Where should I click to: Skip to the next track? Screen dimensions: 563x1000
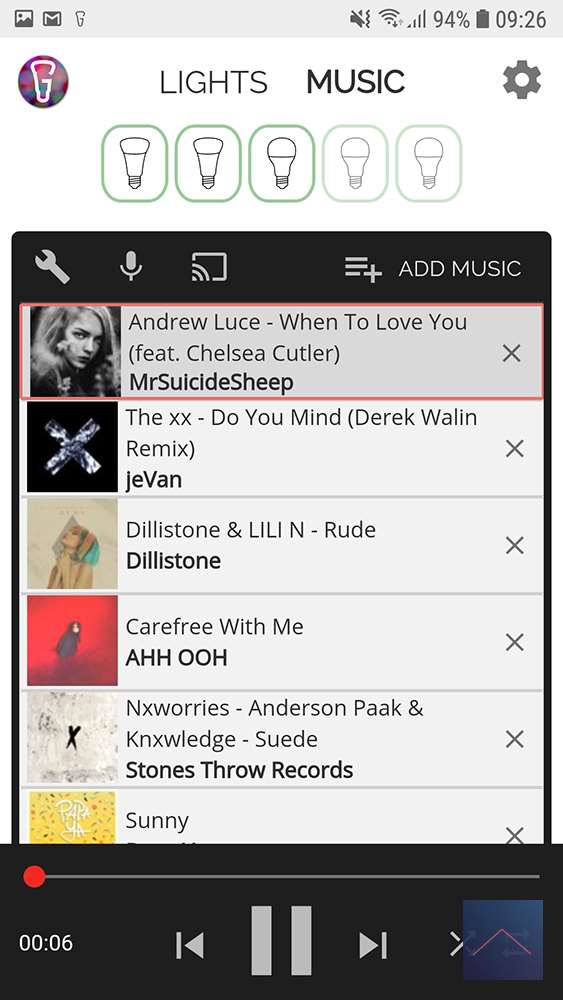click(373, 945)
